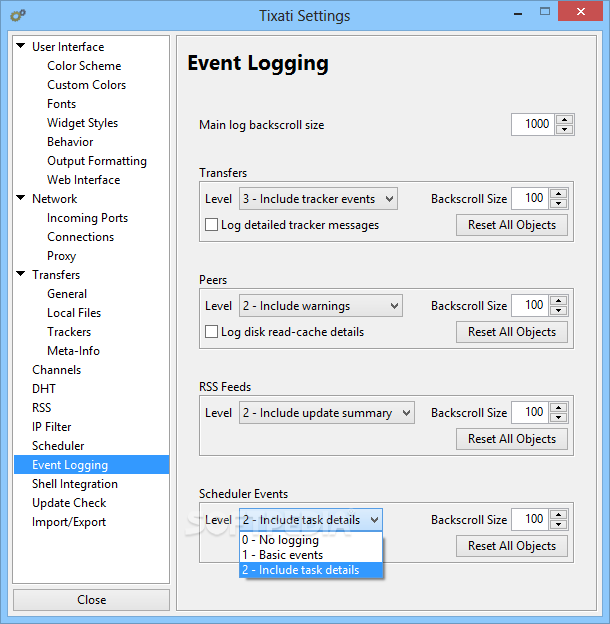The height and width of the screenshot is (624, 610).
Task: Collapse the Network tree section
Action: pos(21,198)
